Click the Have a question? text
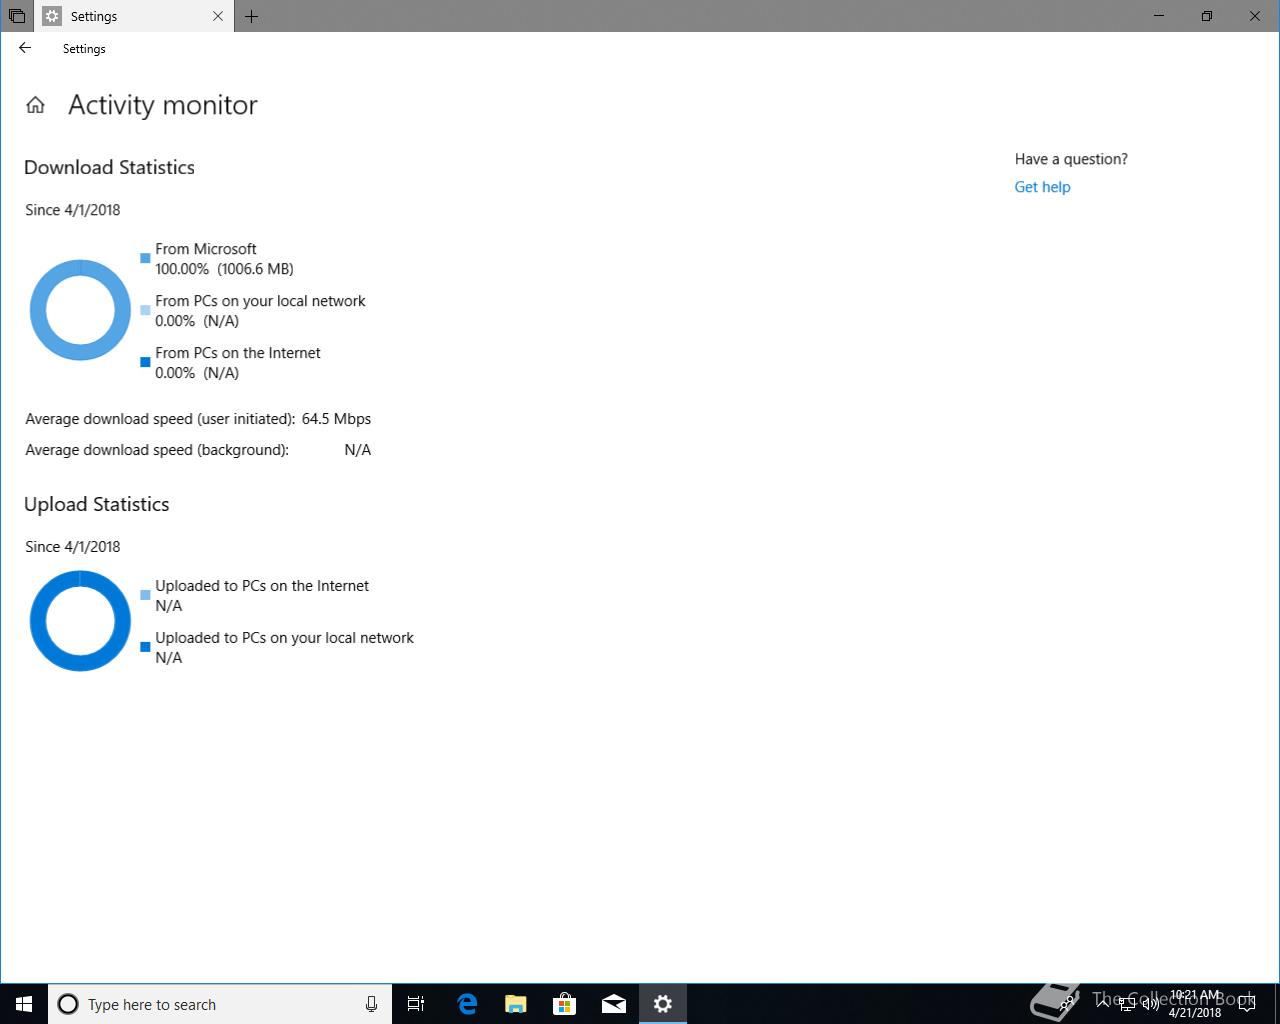1280x1024 pixels. click(x=1071, y=159)
